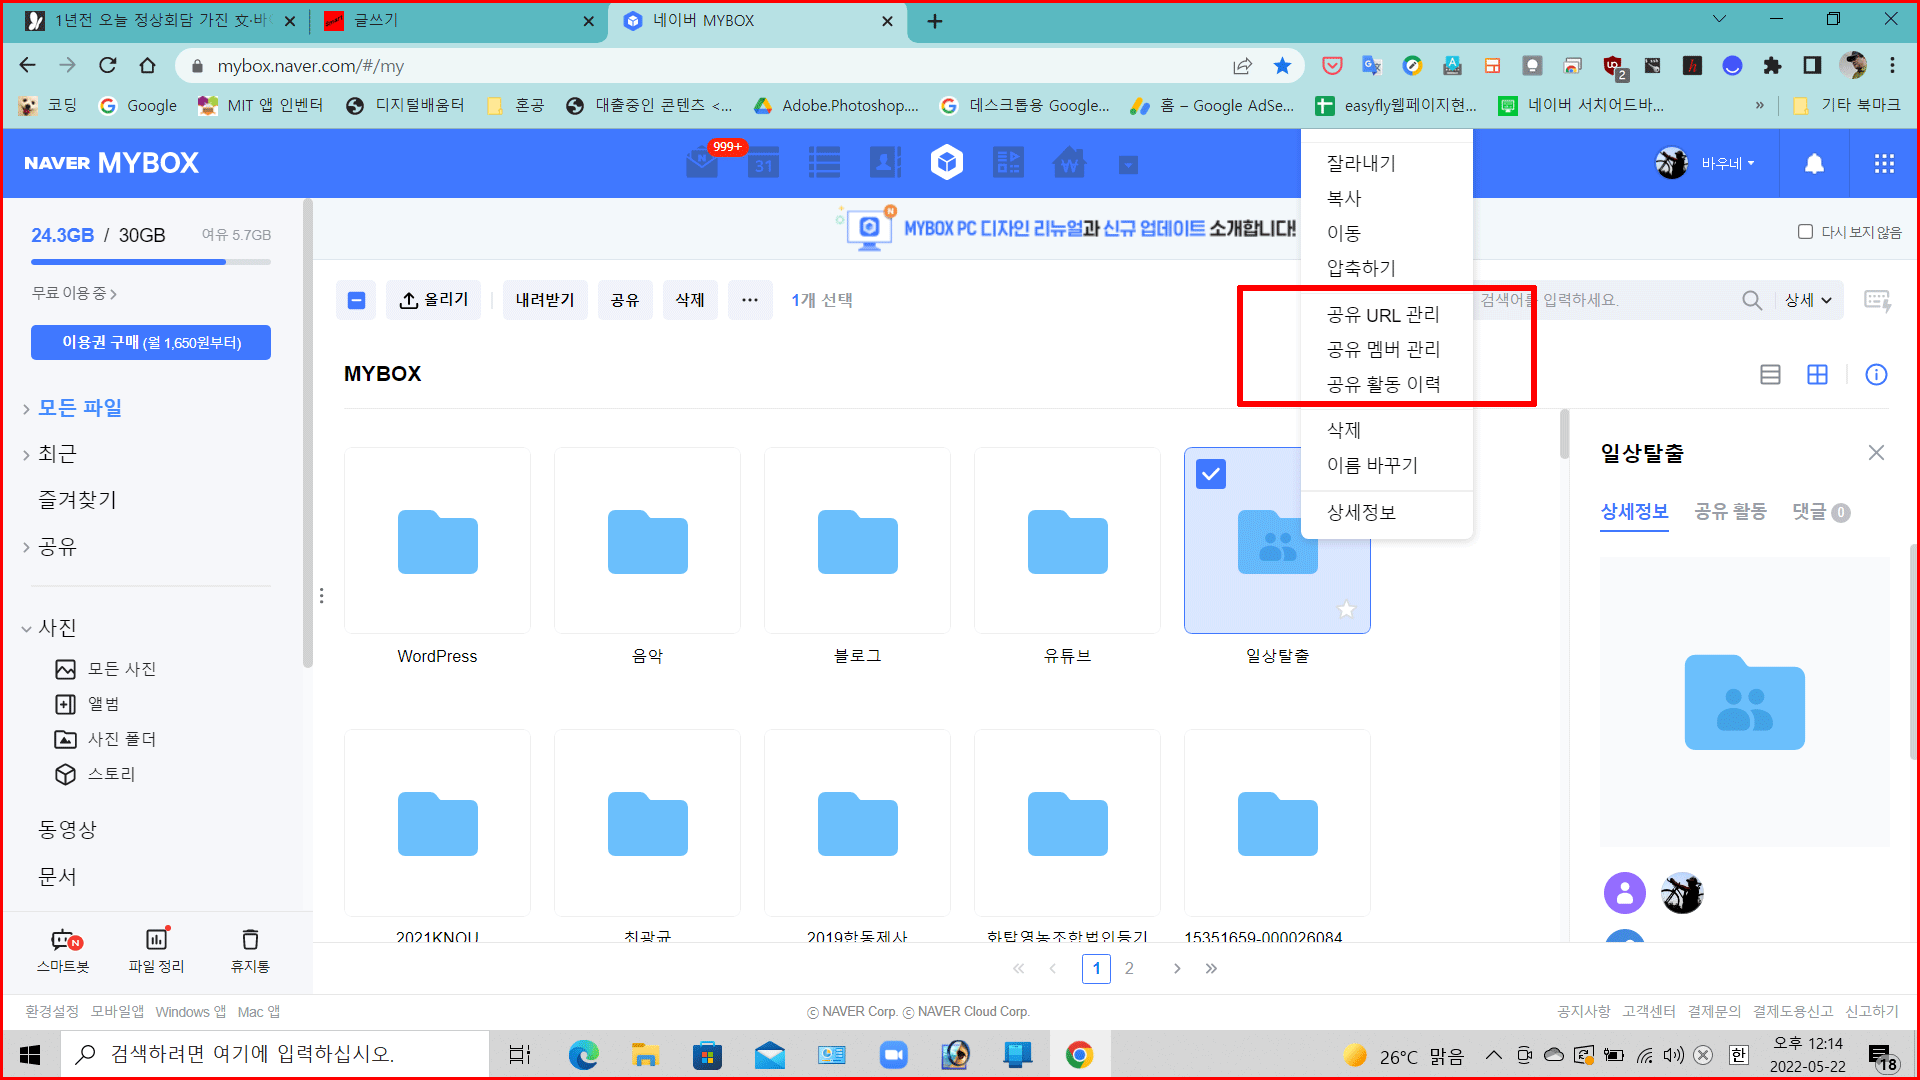This screenshot has height=1080, width=1920.
Task: Uncheck the 일상탈출 folder checkbox
Action: click(1210, 474)
